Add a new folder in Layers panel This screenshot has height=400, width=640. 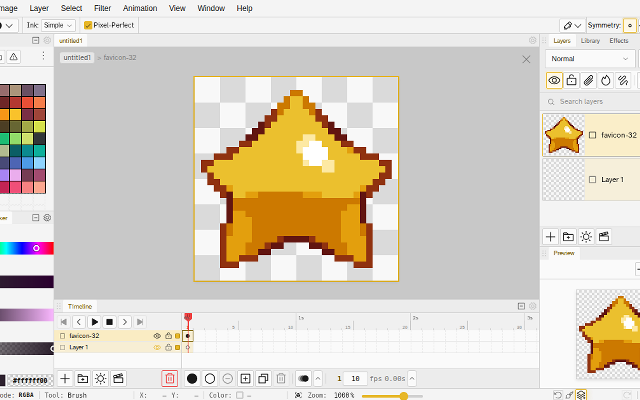click(x=568, y=237)
